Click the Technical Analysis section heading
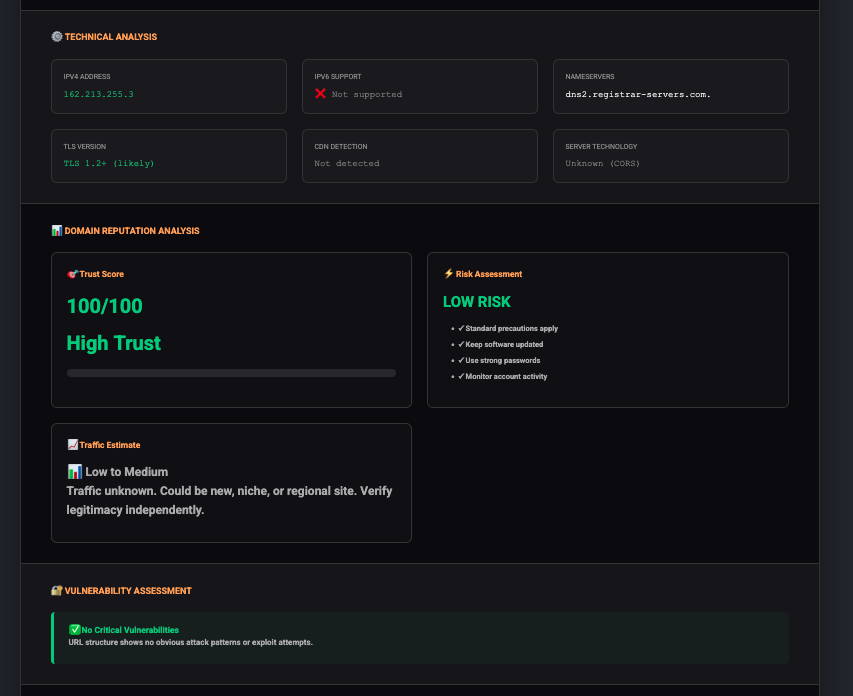 coord(111,36)
